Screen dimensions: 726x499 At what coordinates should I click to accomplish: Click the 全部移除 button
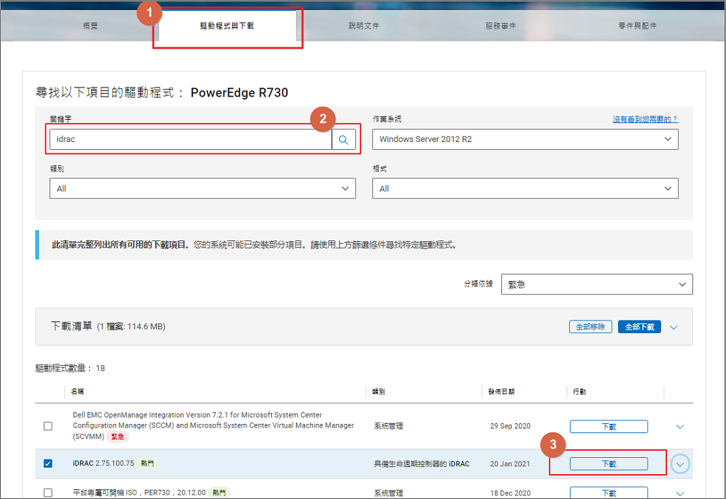(x=590, y=327)
